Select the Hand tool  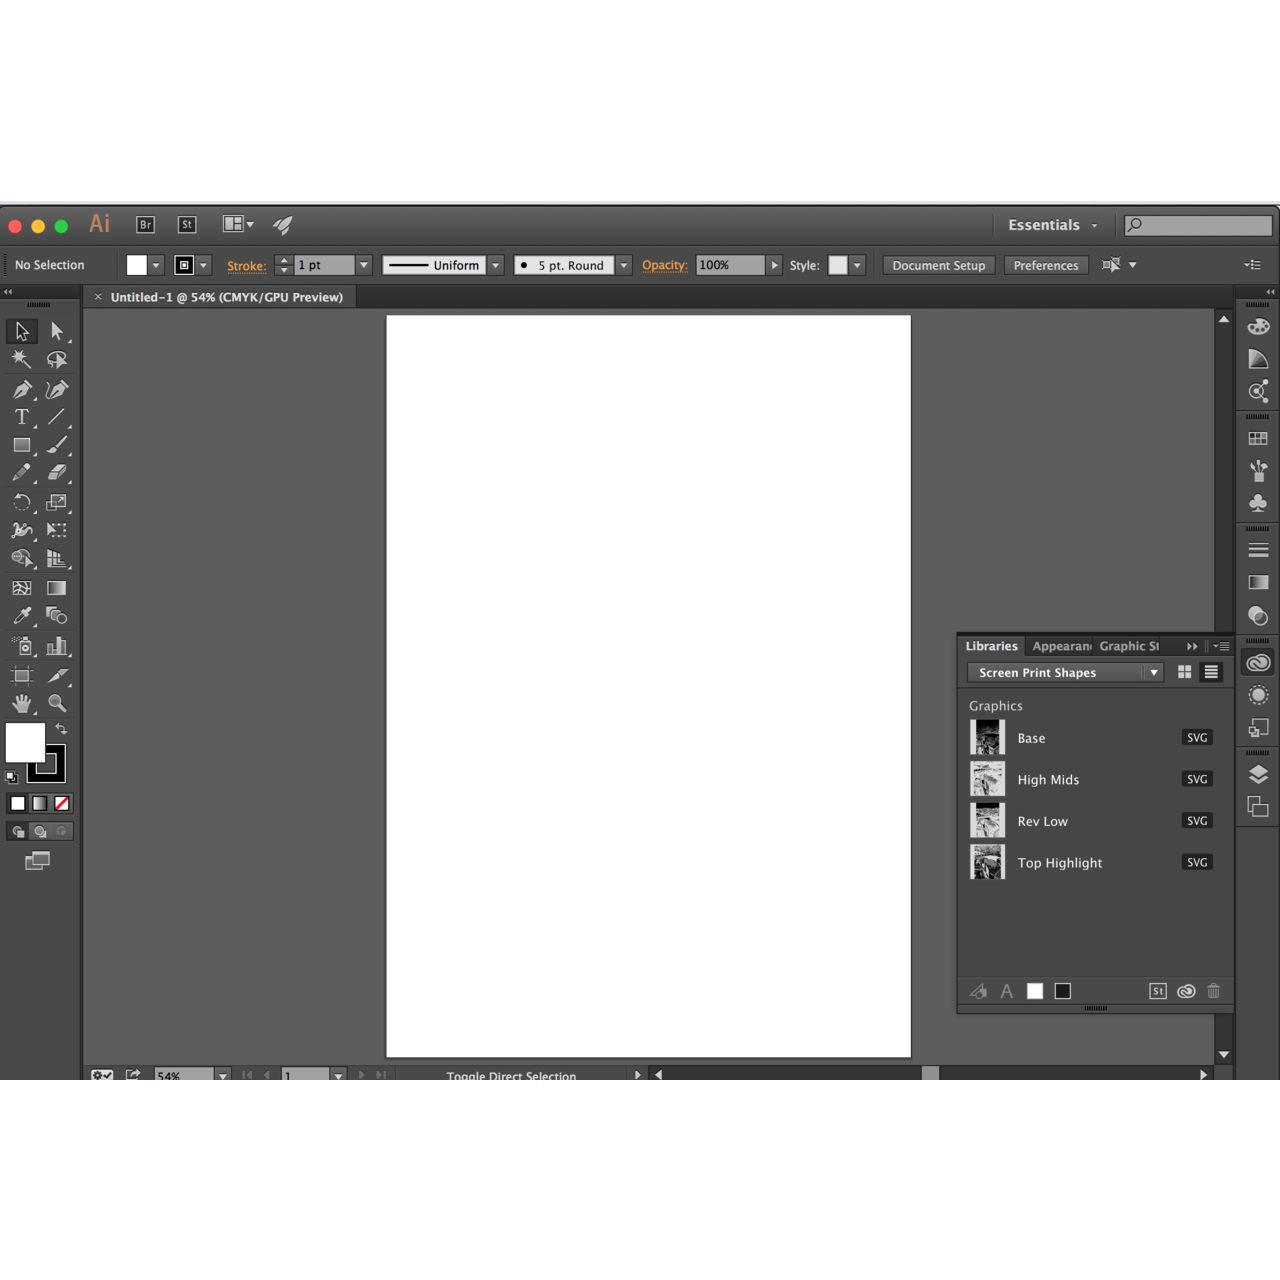pyautogui.click(x=21, y=703)
